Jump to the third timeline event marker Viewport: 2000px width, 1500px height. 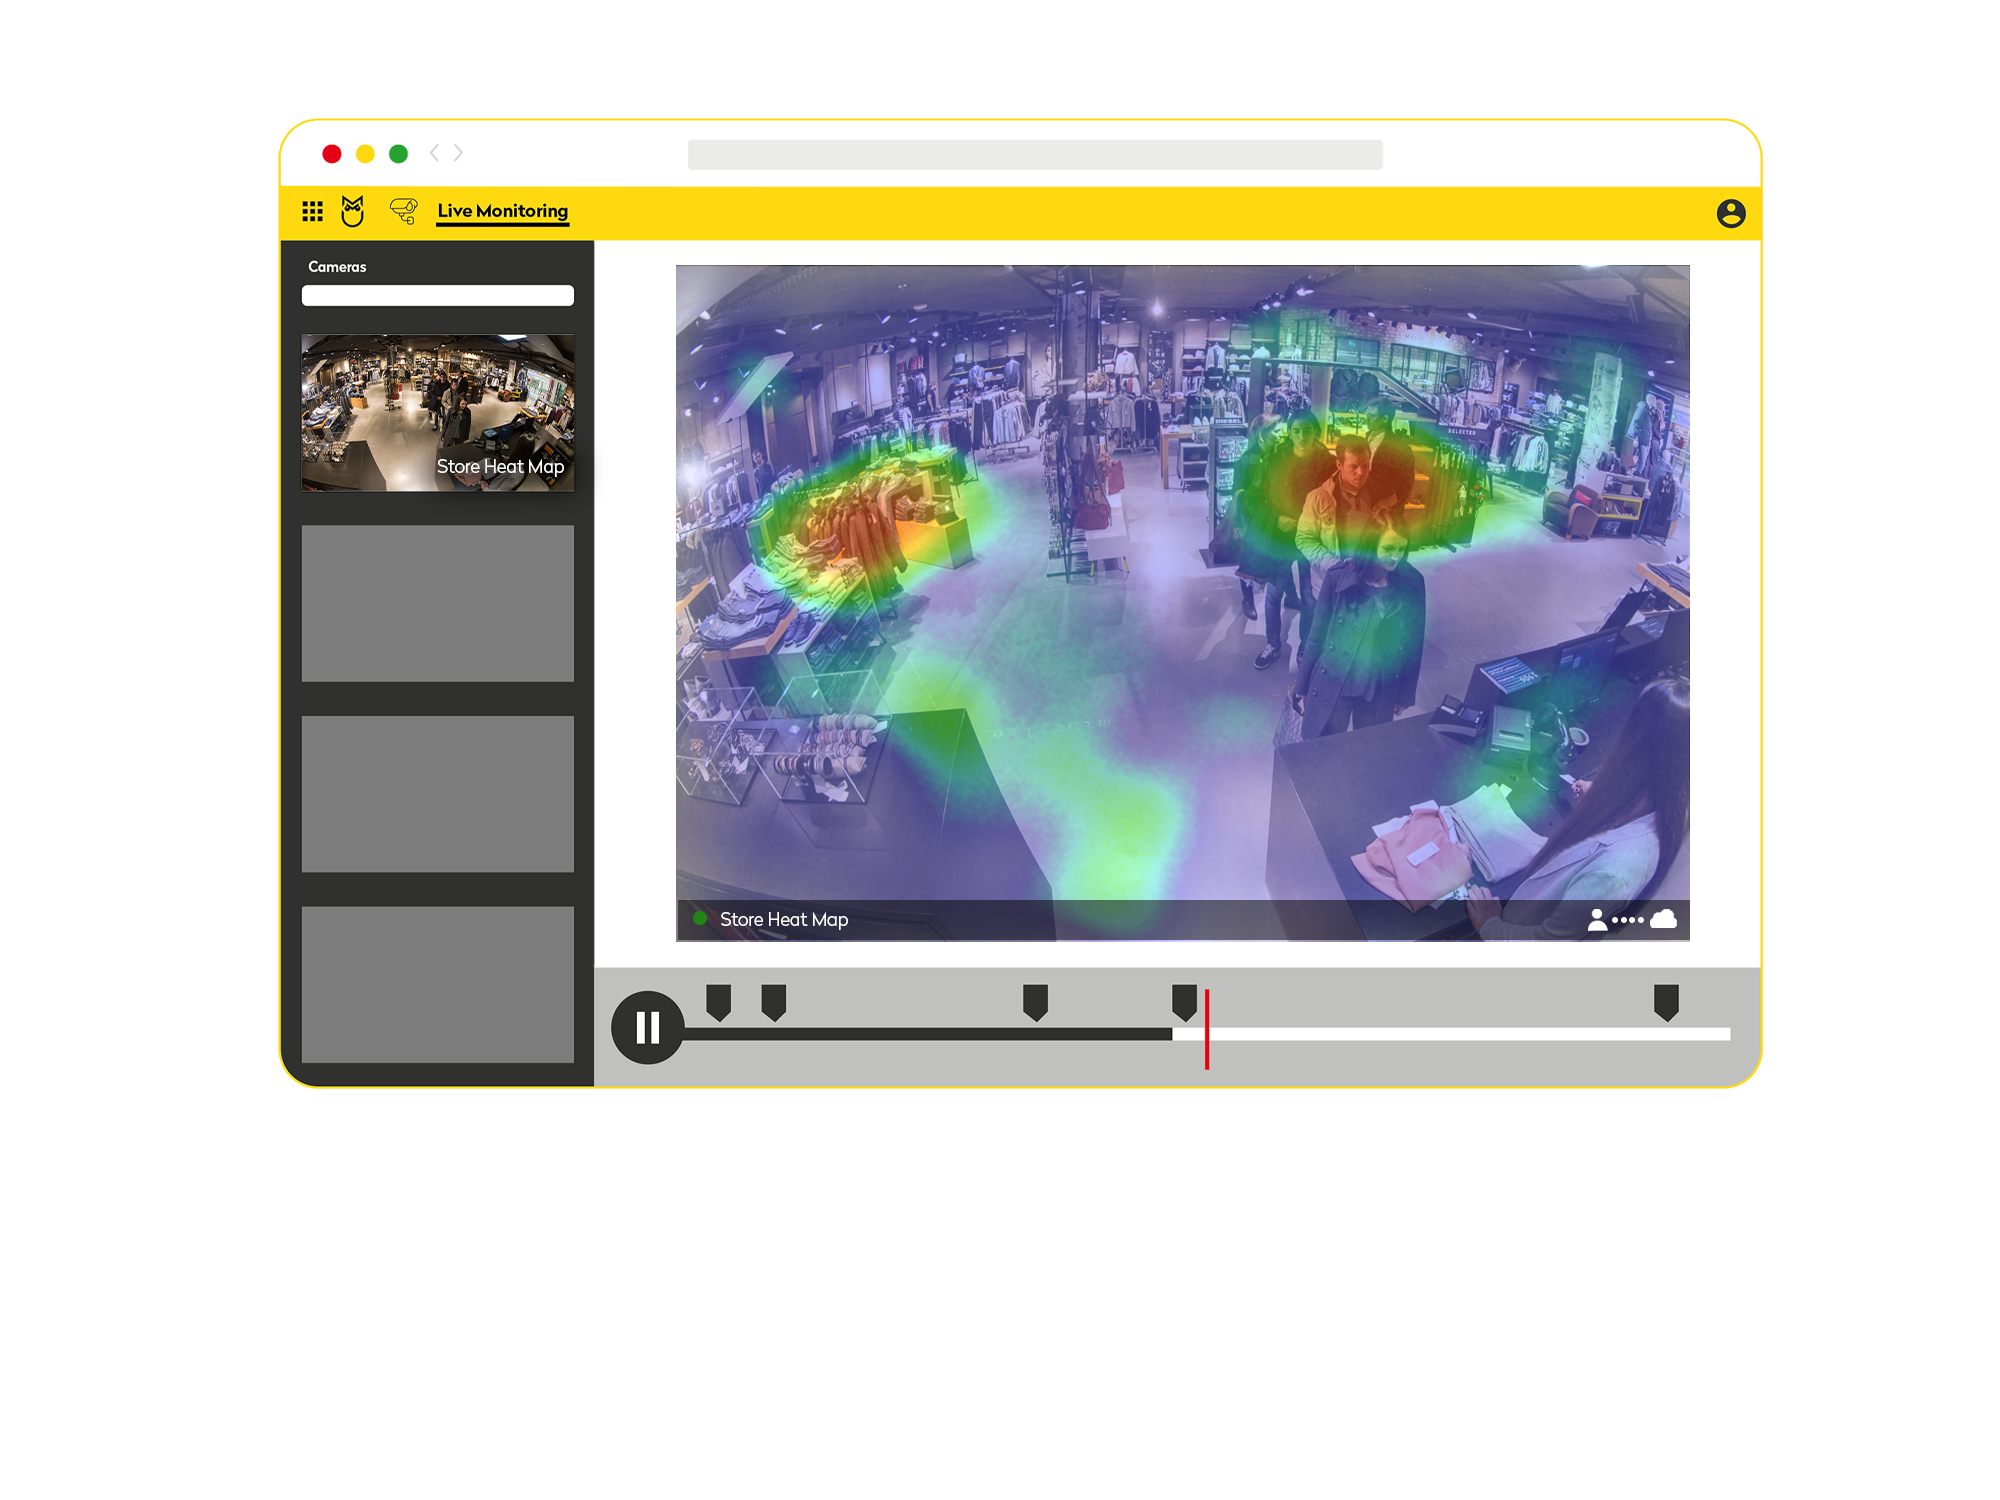pos(1035,1002)
